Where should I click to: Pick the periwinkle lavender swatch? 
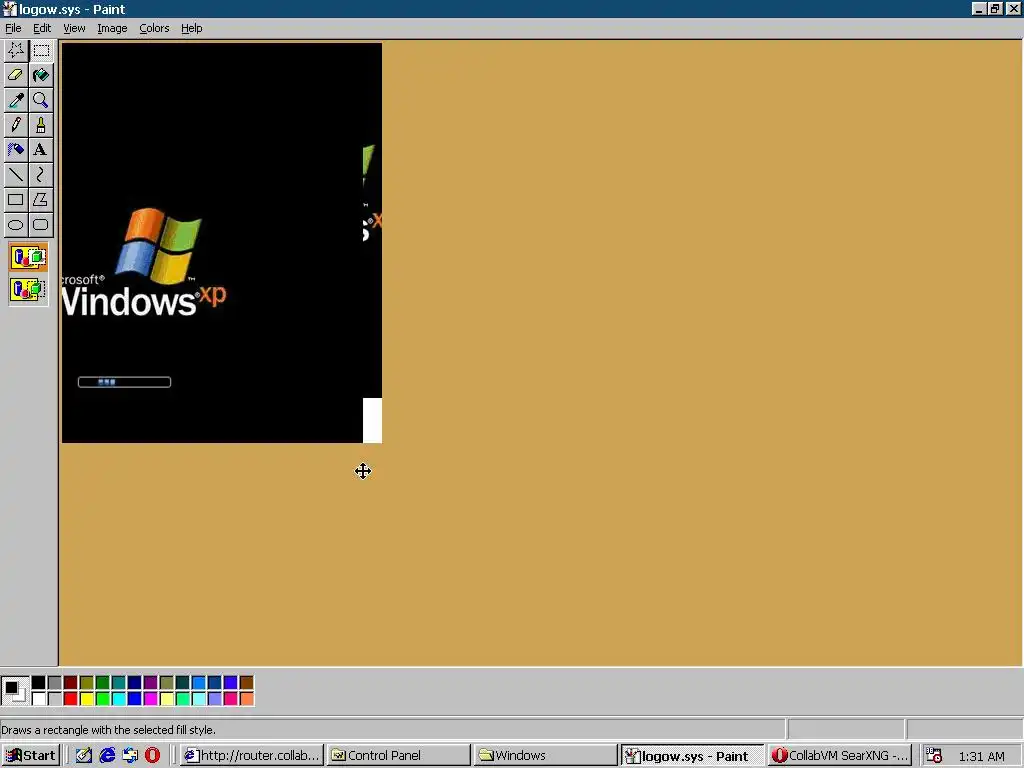(215, 699)
